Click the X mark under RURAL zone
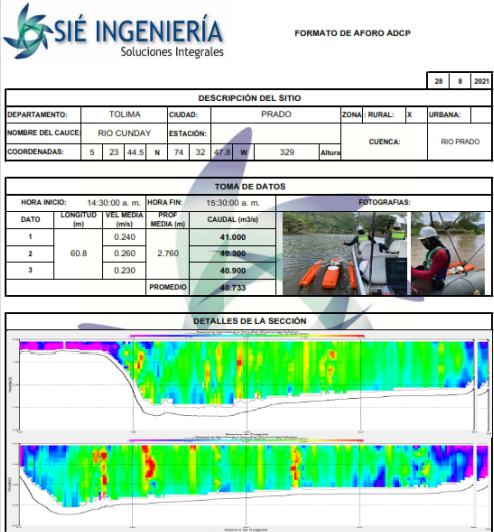494x532 pixels. pos(410,115)
